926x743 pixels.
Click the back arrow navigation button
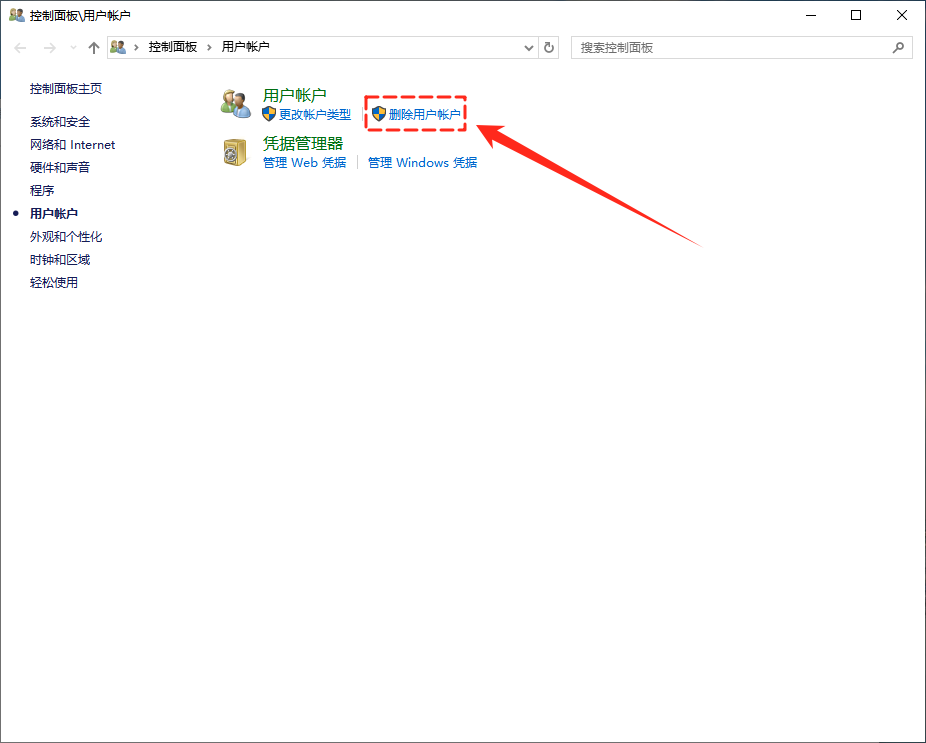(20, 48)
